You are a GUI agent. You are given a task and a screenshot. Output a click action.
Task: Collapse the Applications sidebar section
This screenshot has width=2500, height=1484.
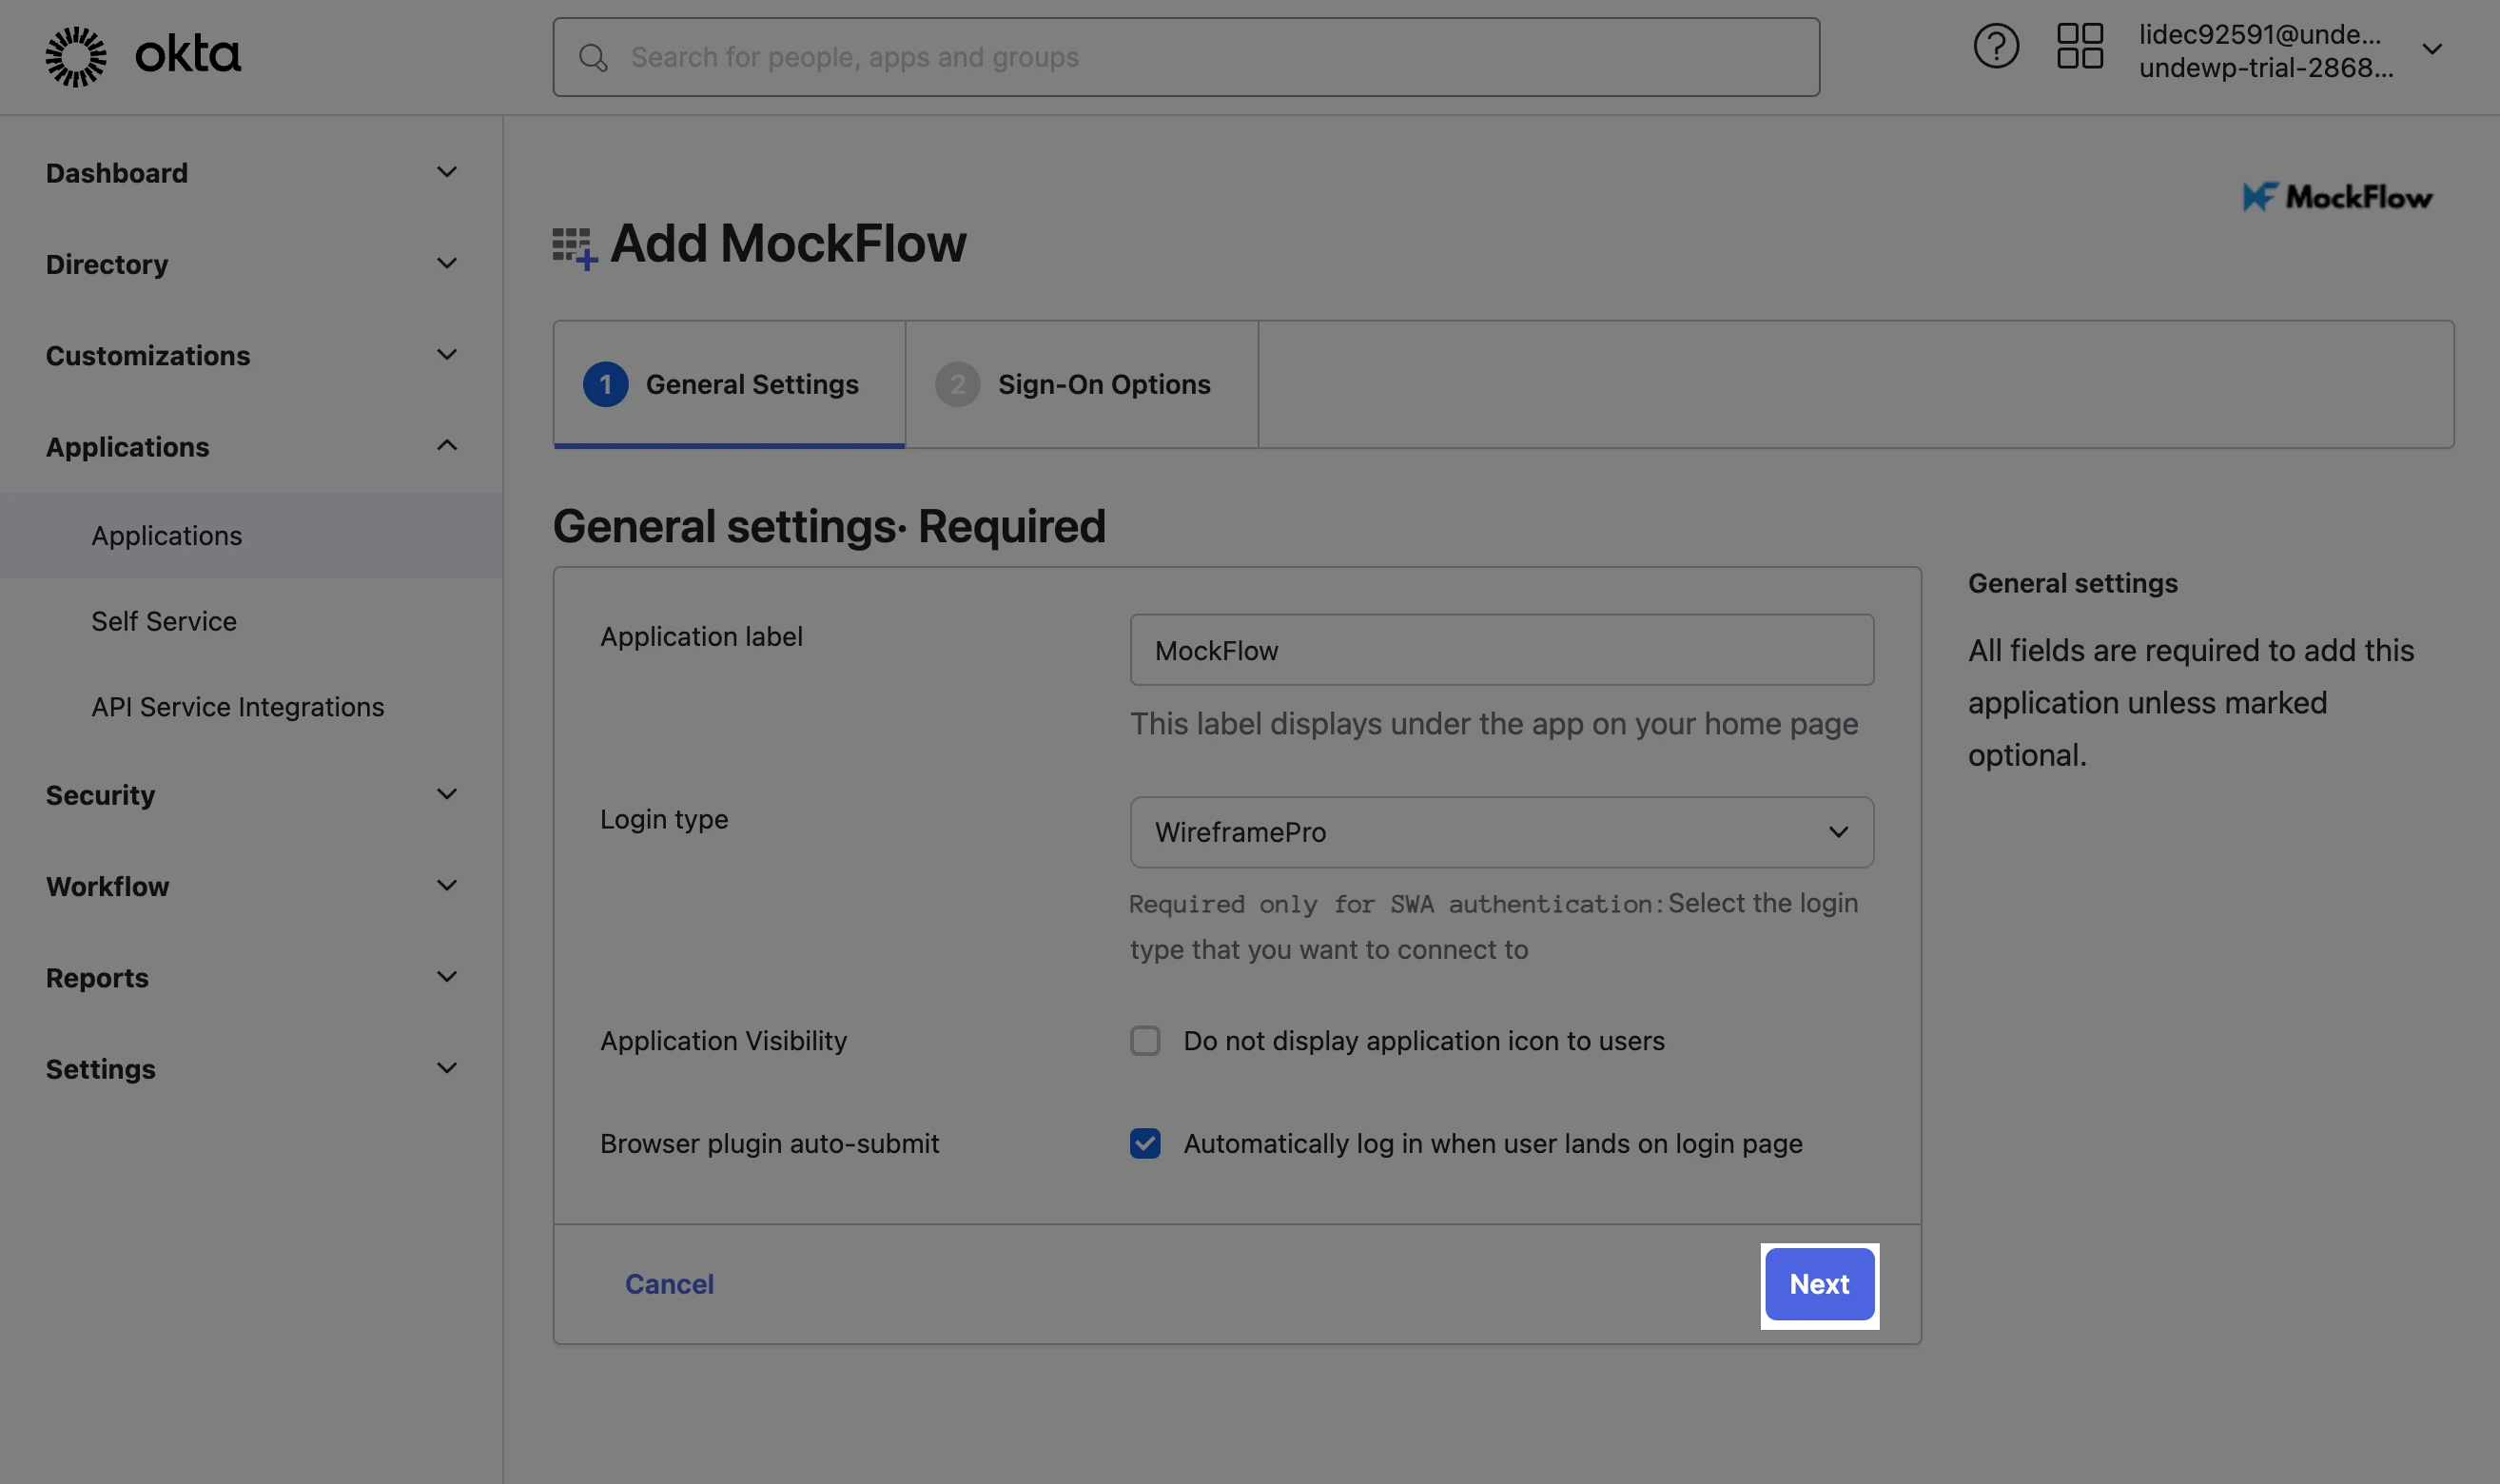tap(251, 446)
